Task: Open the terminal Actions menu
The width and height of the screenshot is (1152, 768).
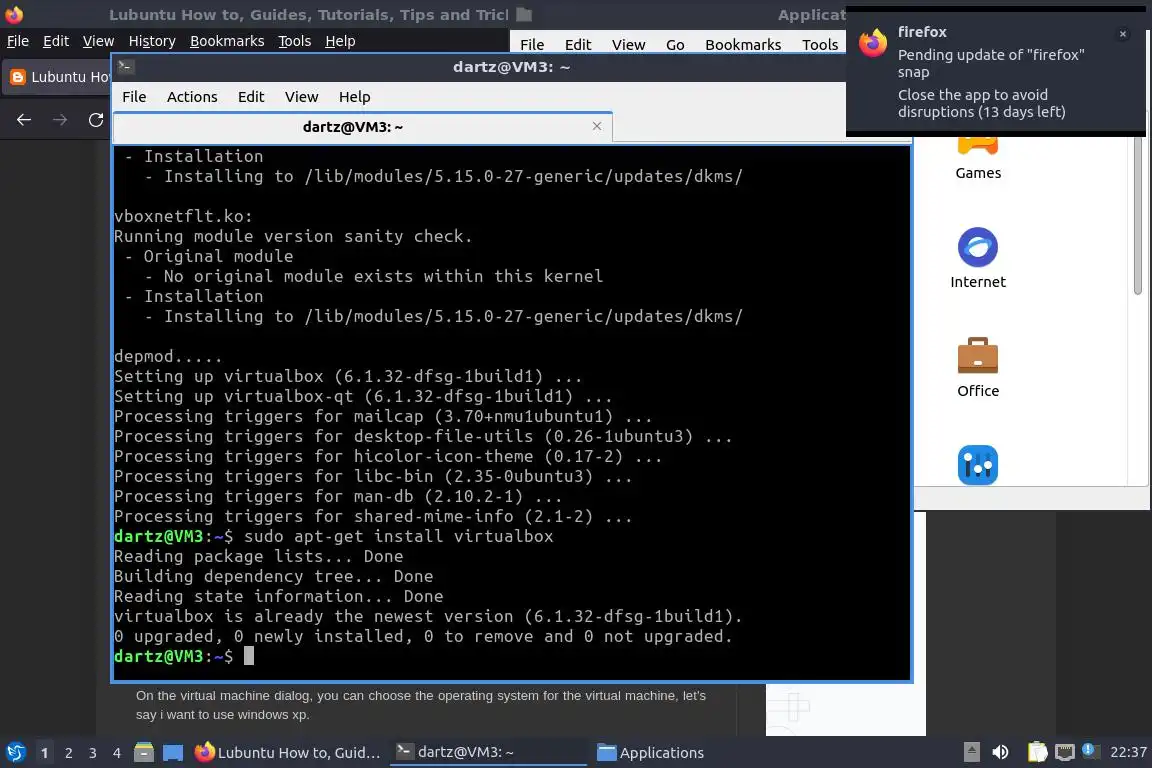Action: click(x=192, y=97)
